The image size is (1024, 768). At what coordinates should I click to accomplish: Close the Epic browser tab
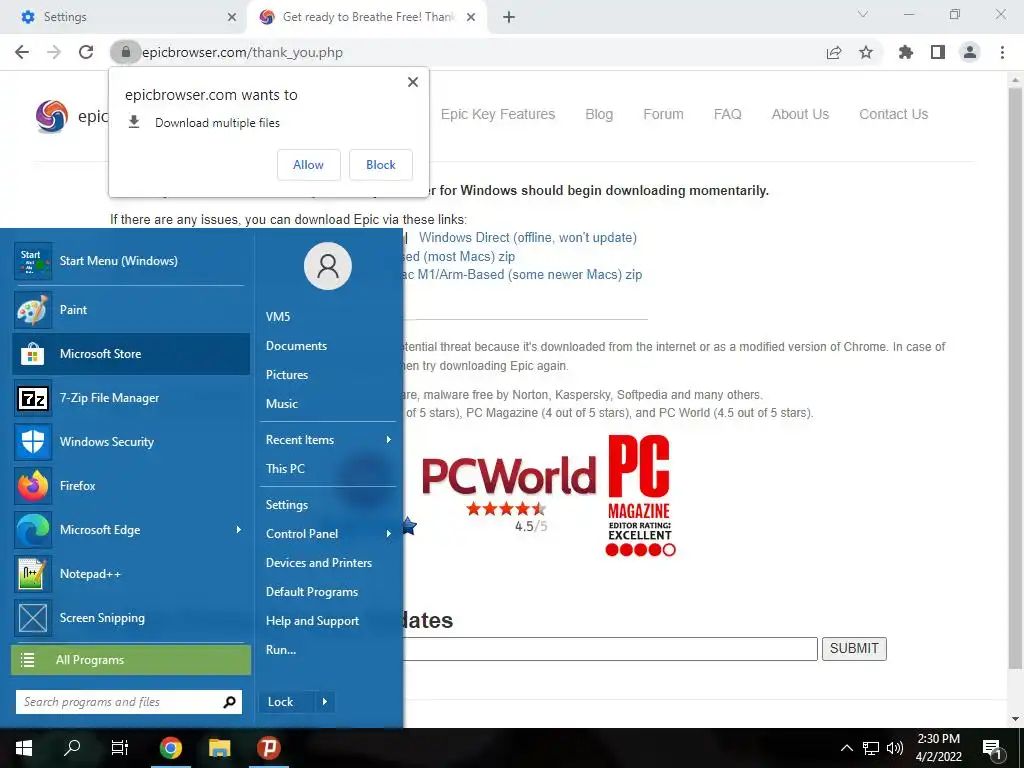[471, 17]
